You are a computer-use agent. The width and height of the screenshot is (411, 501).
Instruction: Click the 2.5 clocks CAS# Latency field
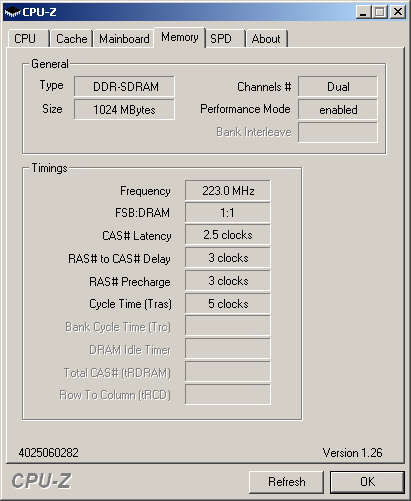(228, 235)
